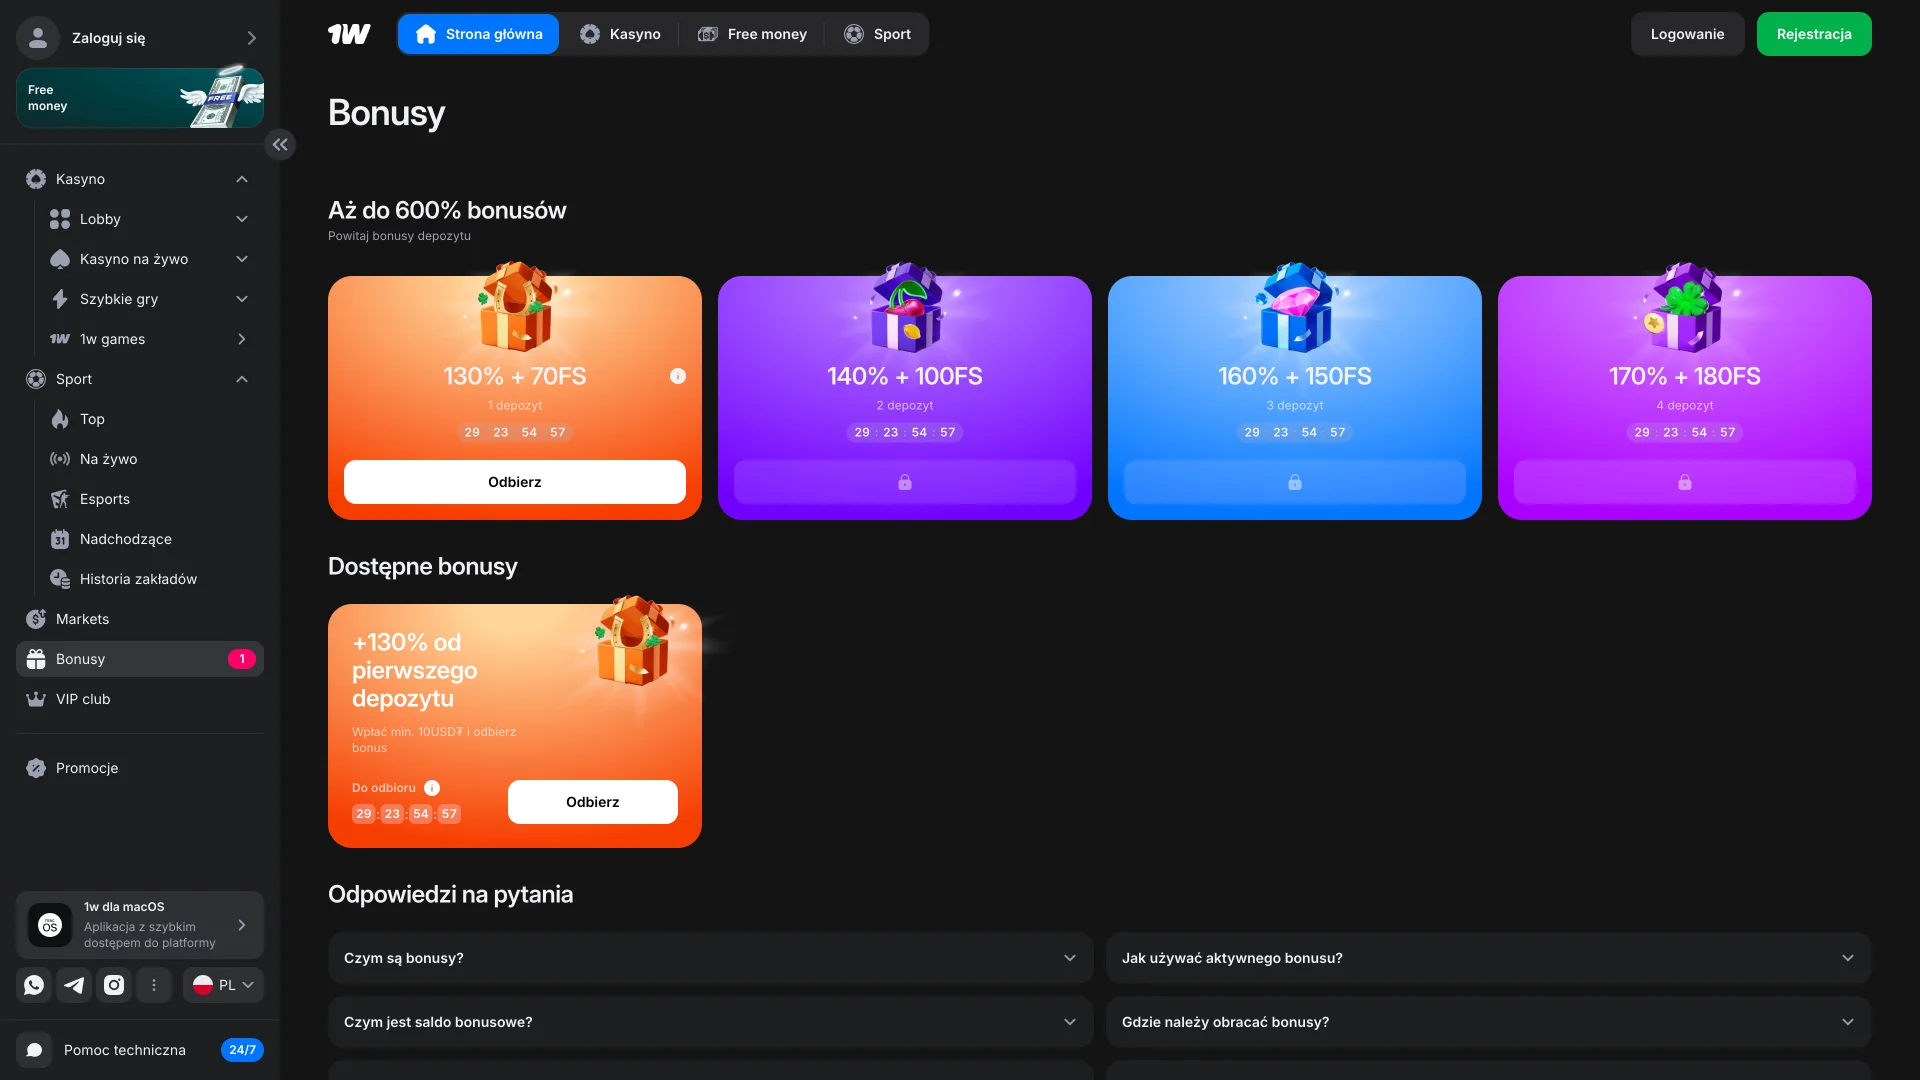Open the Free money top tab
Screen dimensions: 1920x1080
pyautogui.click(x=752, y=34)
